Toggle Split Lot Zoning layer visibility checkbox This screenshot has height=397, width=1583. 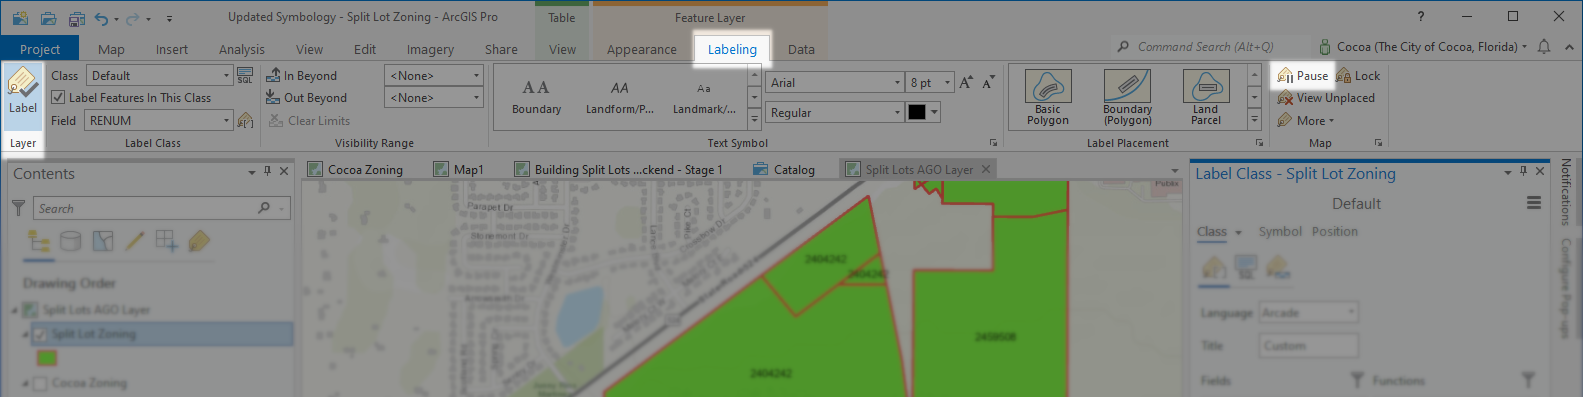coord(40,334)
